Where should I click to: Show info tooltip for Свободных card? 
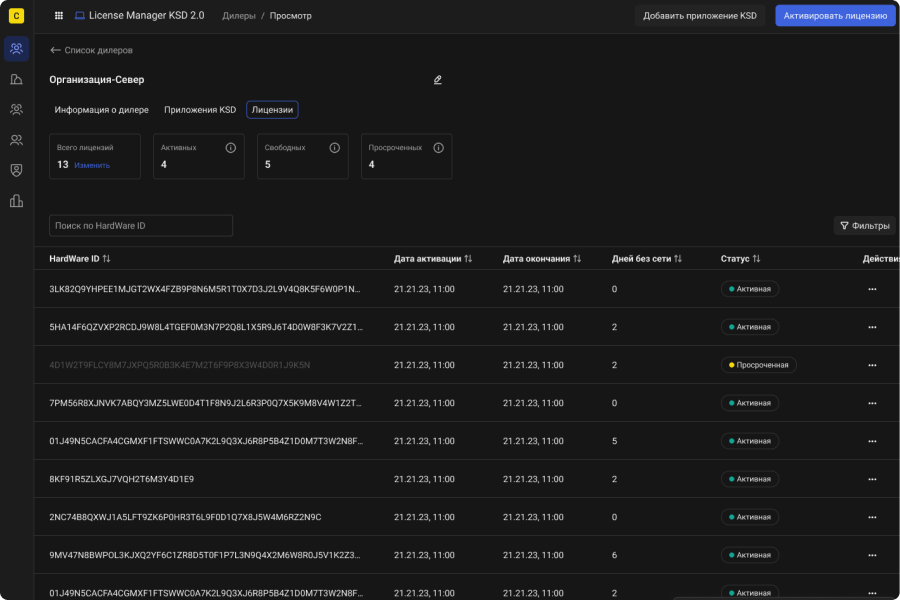pos(335,148)
